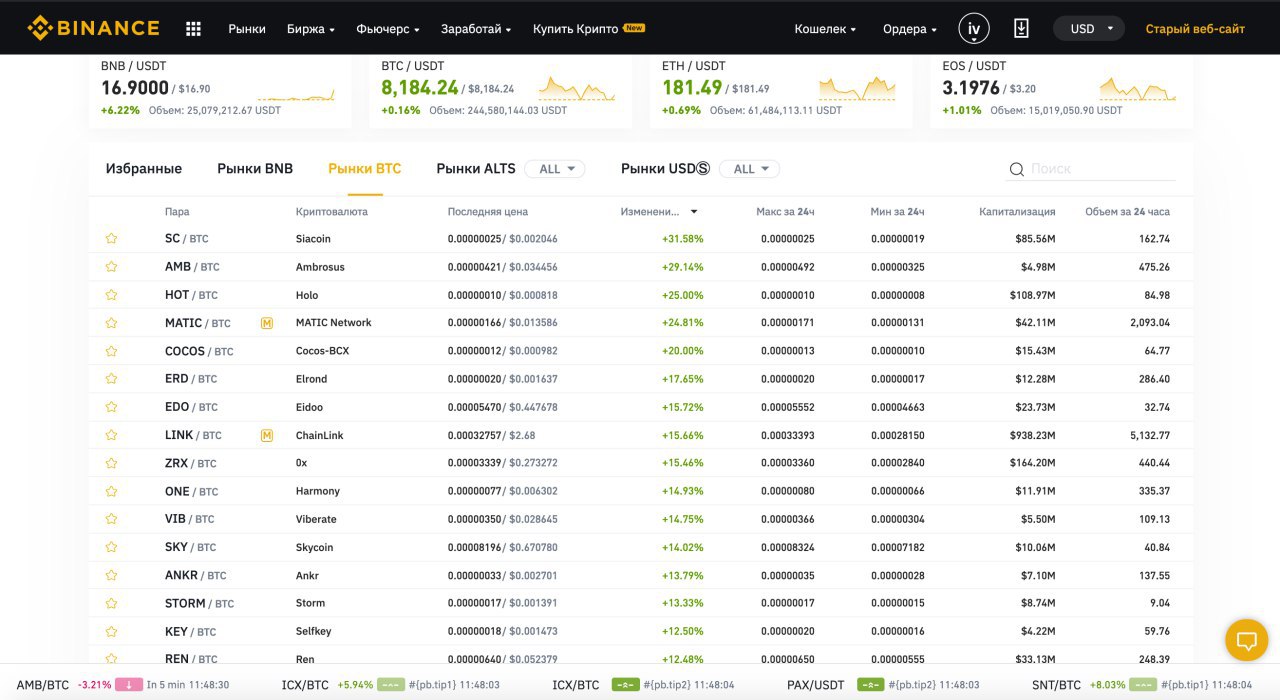Screen dimensions: 1280x700
Task: Open the EOS / USDT mini chart
Action: tap(1138, 89)
